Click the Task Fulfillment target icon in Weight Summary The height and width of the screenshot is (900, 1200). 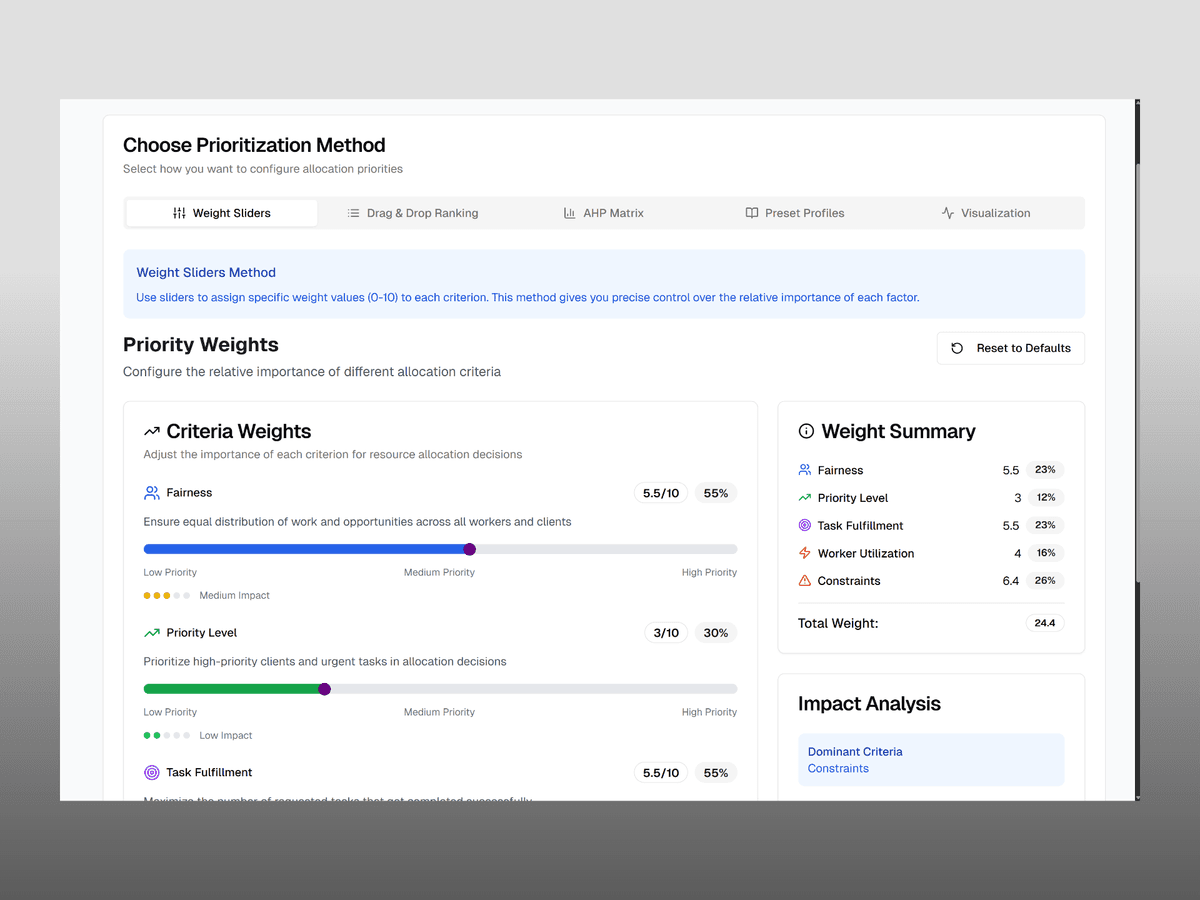805,525
